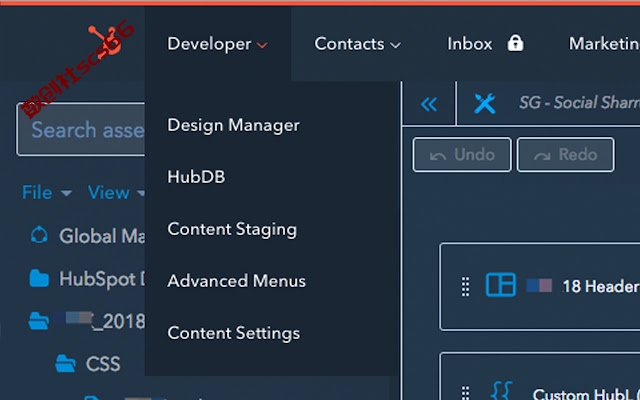Select the Custom HubL module row

pos(540,376)
